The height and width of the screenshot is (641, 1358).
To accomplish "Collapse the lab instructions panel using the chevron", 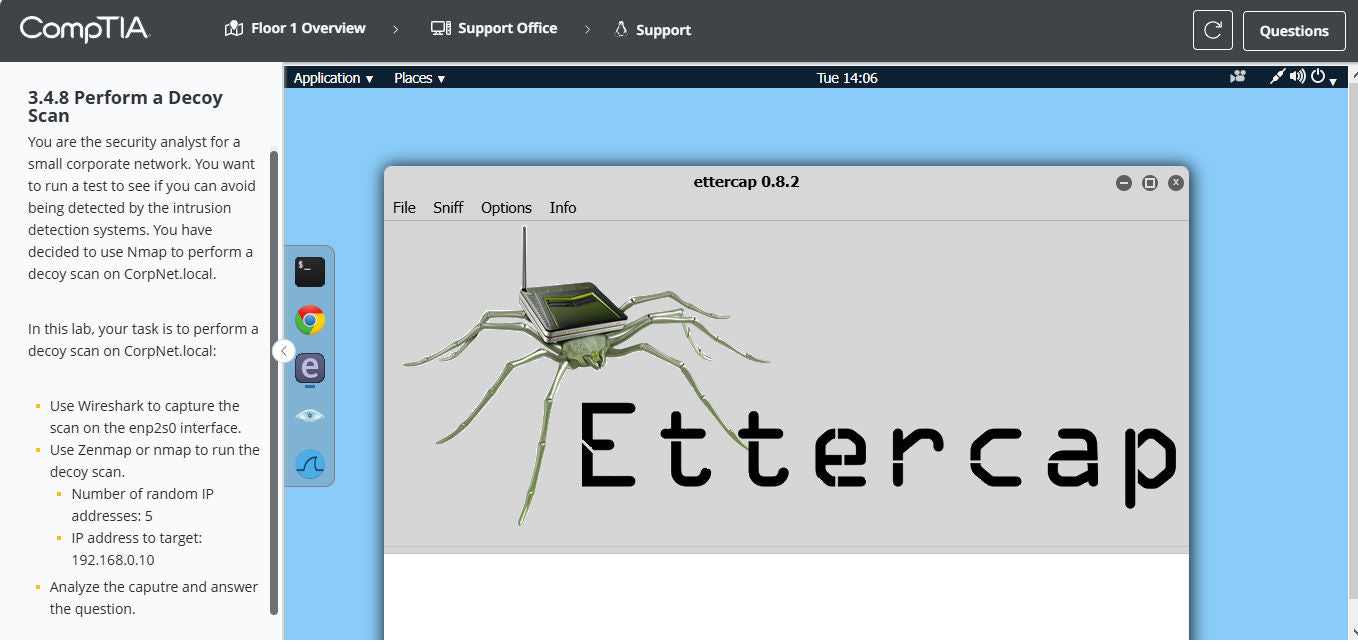I will tap(283, 351).
